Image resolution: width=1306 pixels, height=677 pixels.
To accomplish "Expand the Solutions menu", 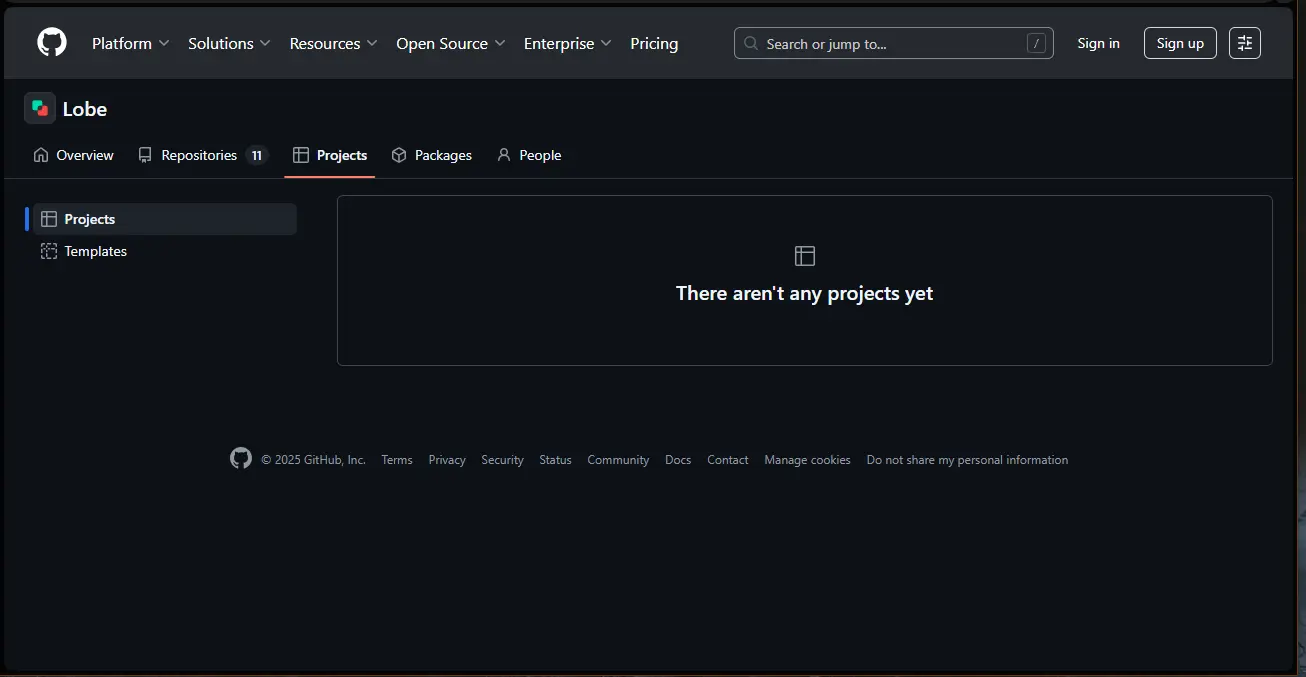I will tap(229, 43).
